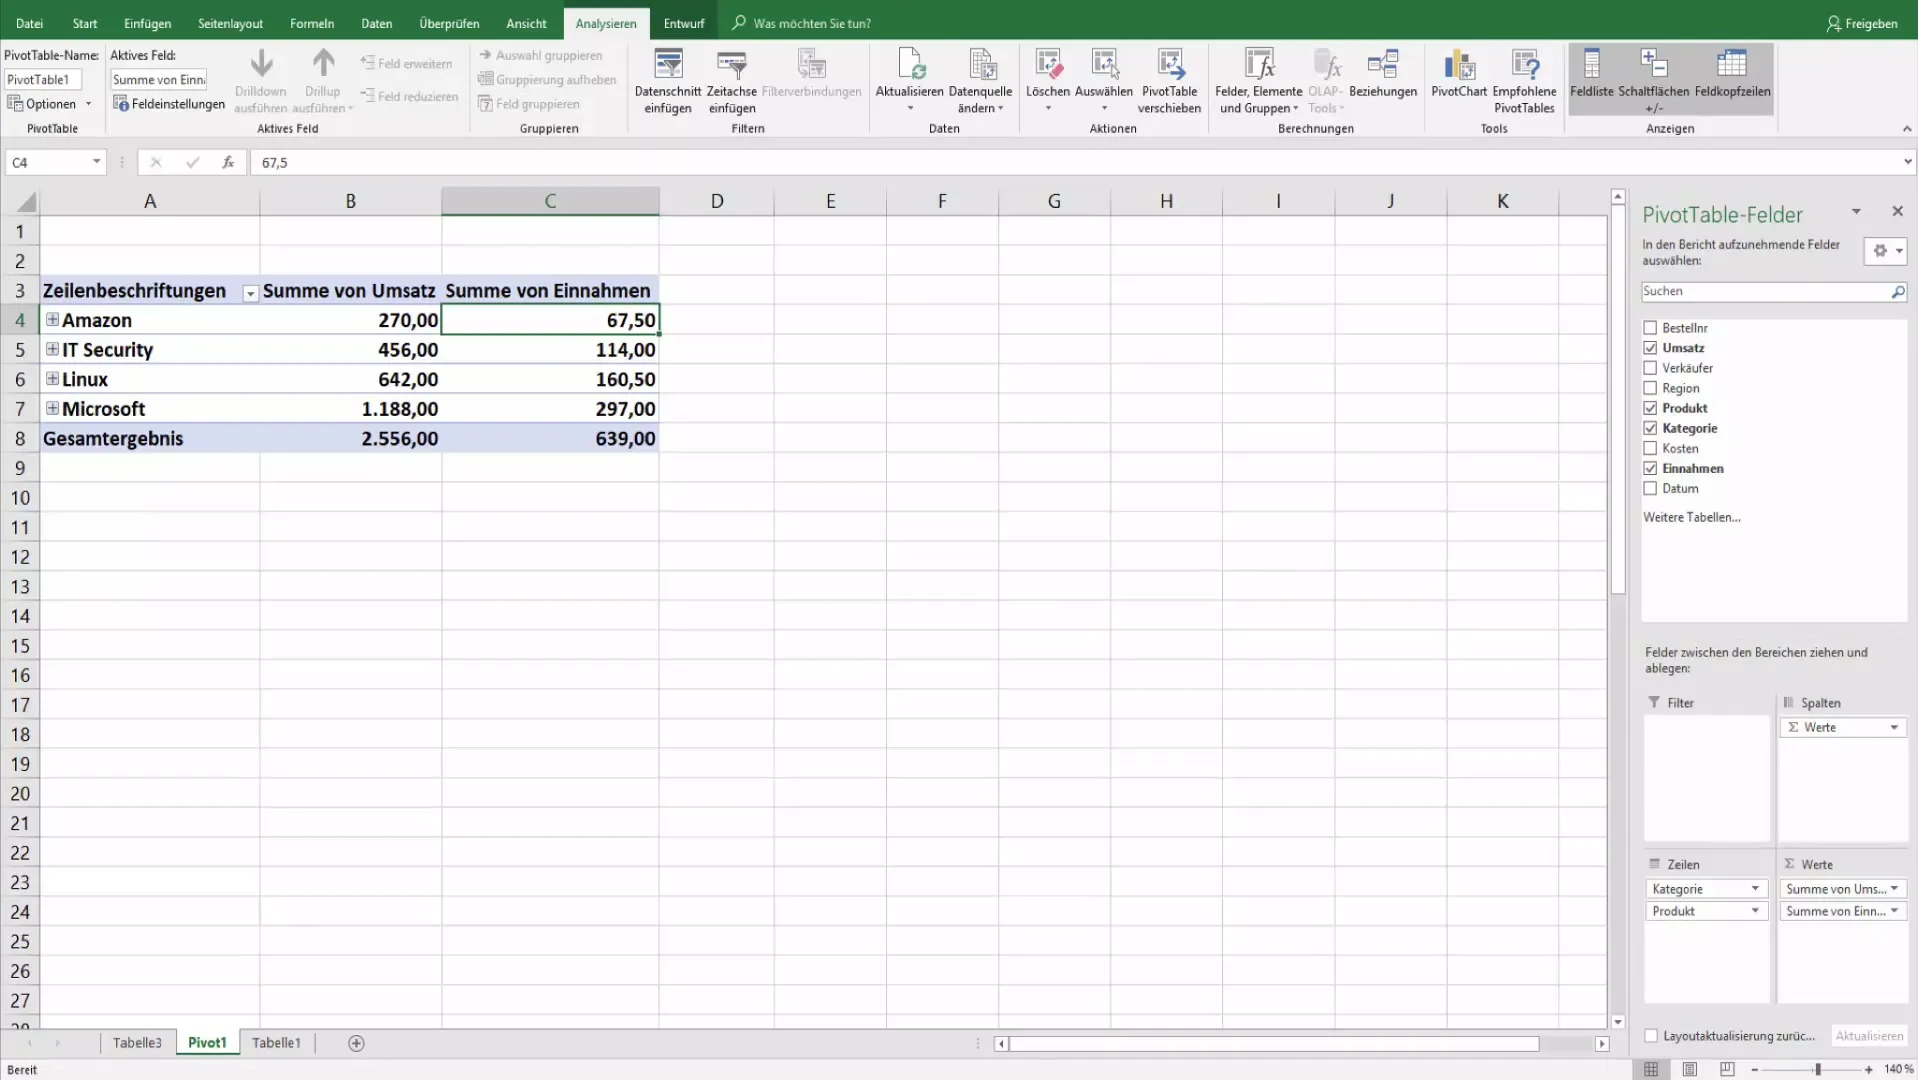
Task: Open the Name Box dropdown arrow
Action: point(96,162)
